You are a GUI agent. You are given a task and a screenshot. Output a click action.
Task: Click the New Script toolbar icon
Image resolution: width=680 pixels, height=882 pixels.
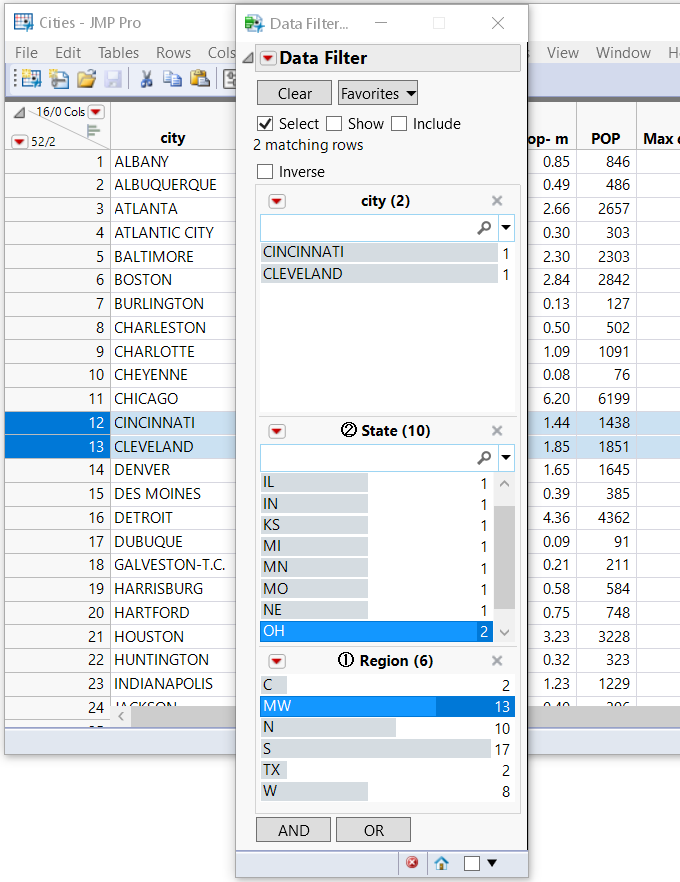pyautogui.click(x=59, y=79)
